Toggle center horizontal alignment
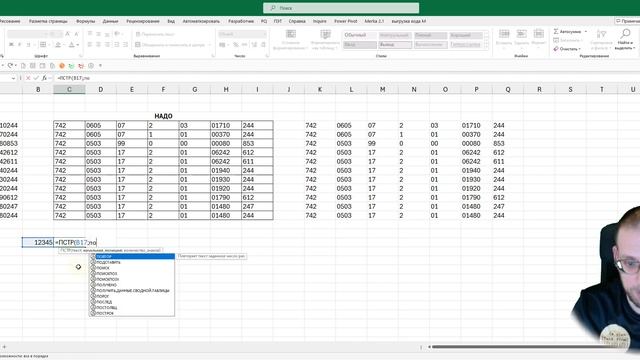 [98, 44]
